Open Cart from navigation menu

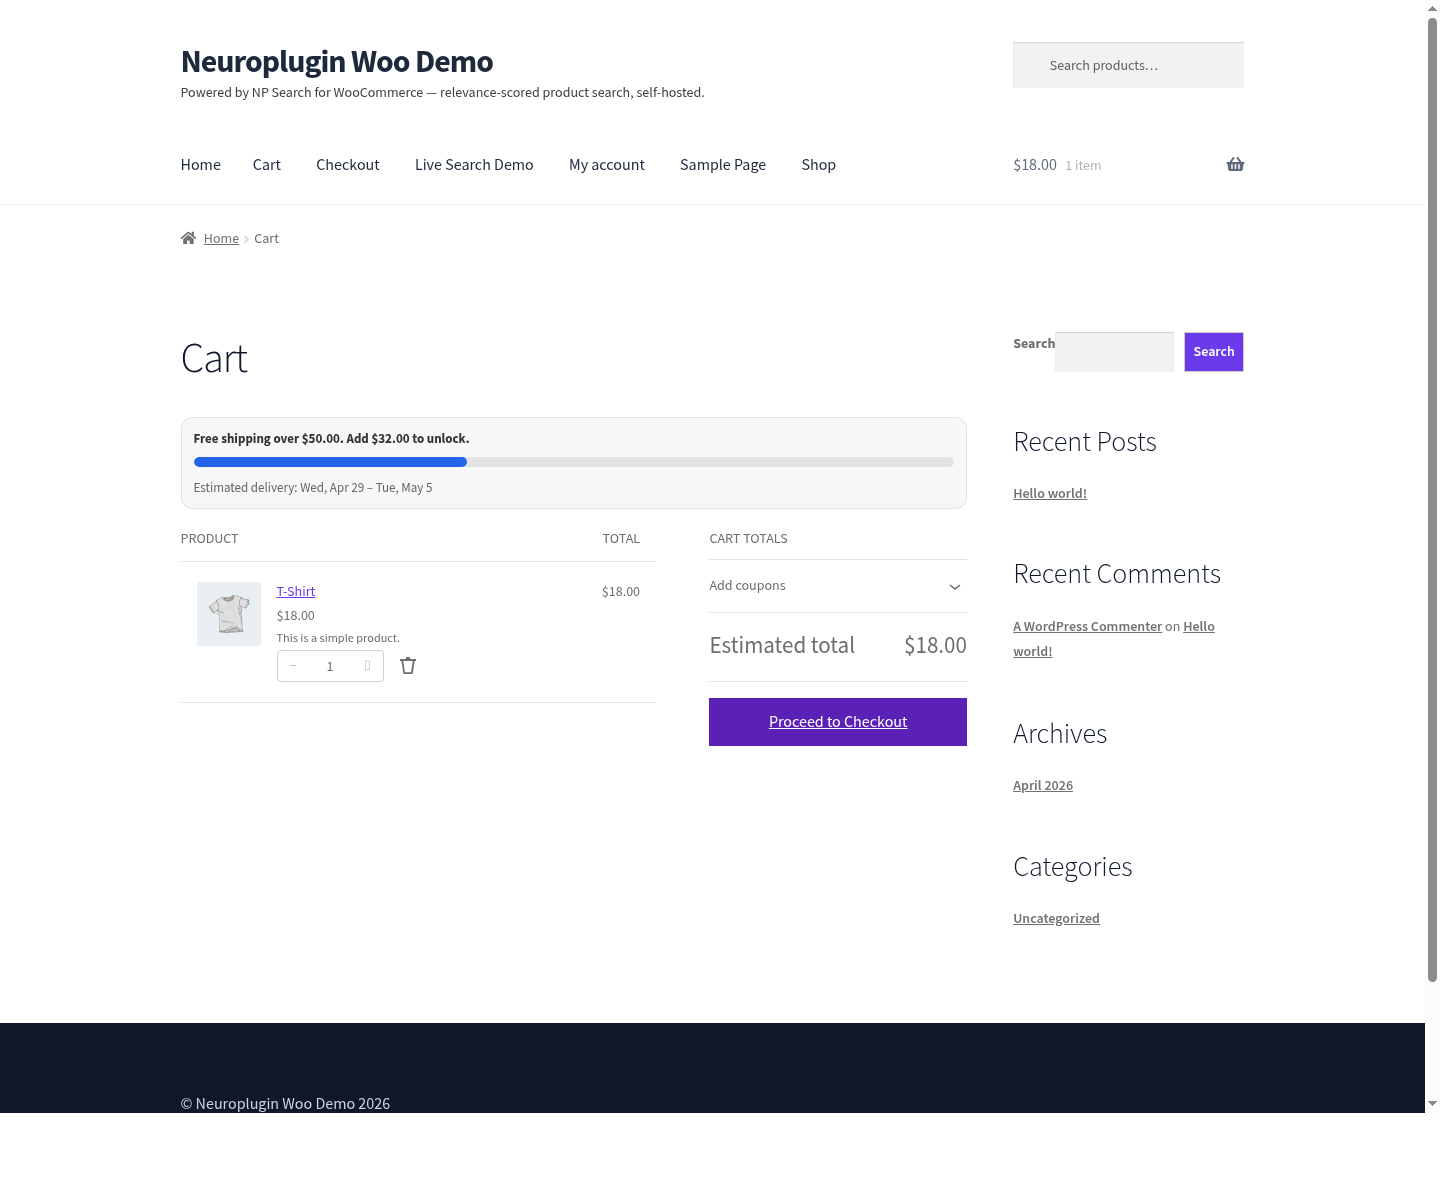click(267, 165)
